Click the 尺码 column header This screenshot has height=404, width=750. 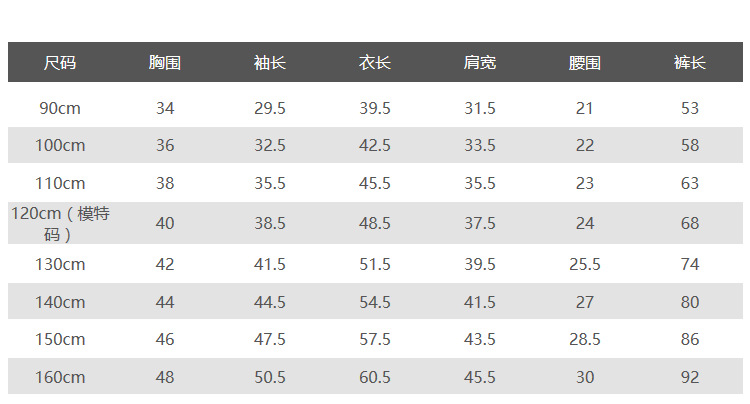tap(60, 63)
